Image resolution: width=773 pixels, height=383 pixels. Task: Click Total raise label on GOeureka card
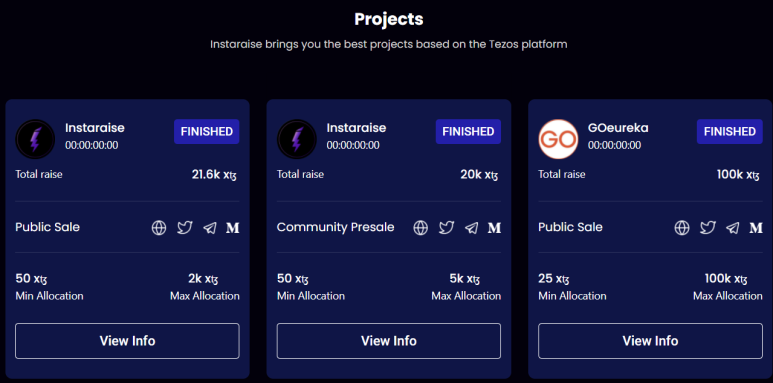[562, 174]
